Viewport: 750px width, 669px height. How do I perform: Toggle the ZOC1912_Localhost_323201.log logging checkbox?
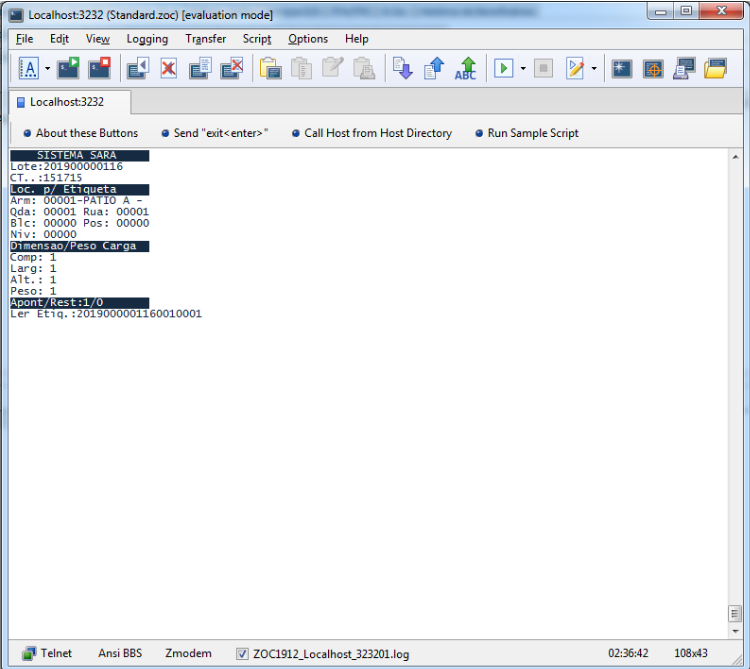click(243, 654)
